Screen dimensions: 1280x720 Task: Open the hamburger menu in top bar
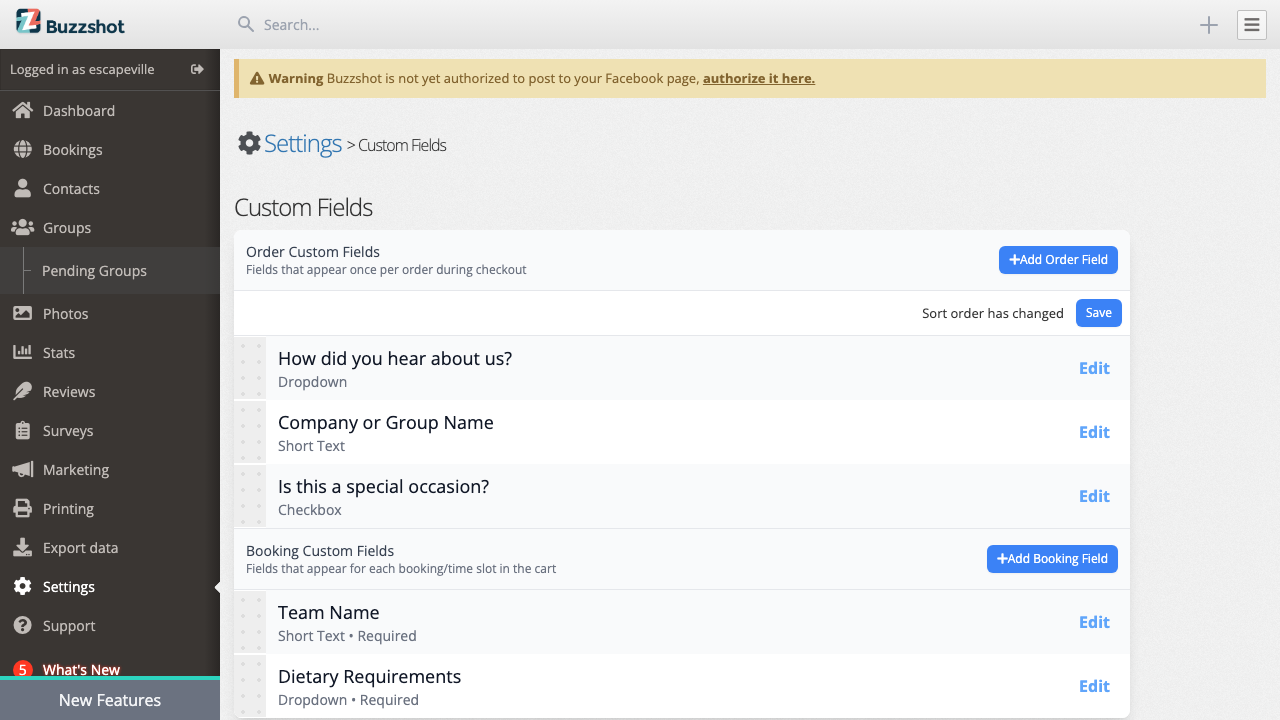(x=1251, y=25)
